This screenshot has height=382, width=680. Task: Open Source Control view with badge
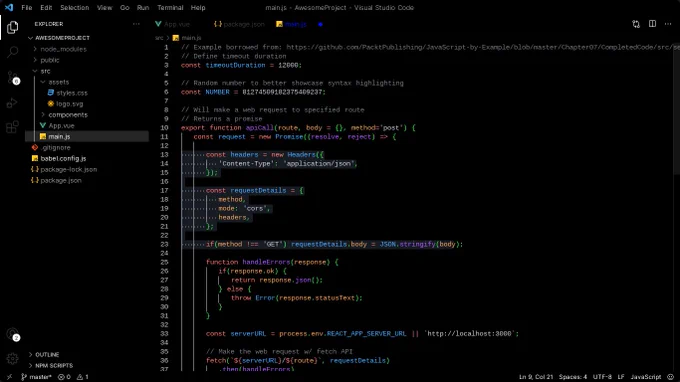point(13,78)
